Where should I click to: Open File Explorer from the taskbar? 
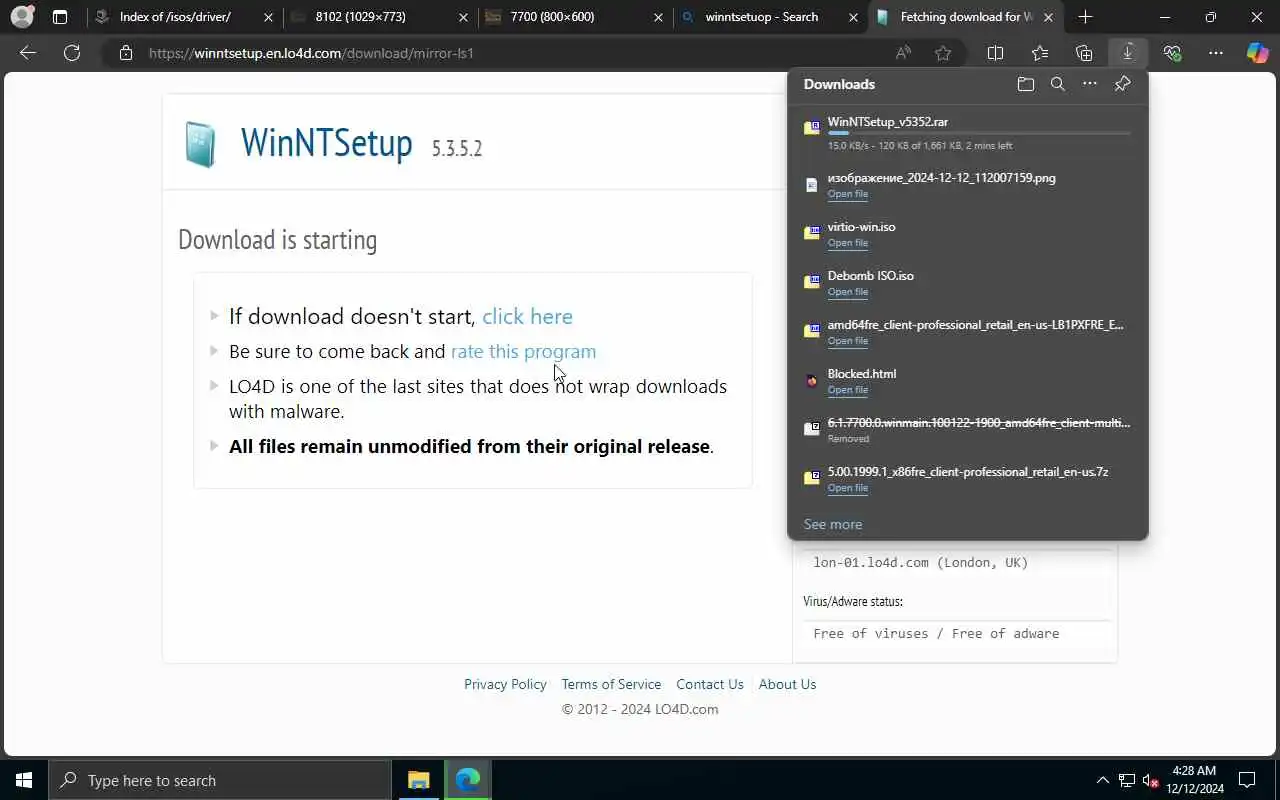click(x=418, y=780)
